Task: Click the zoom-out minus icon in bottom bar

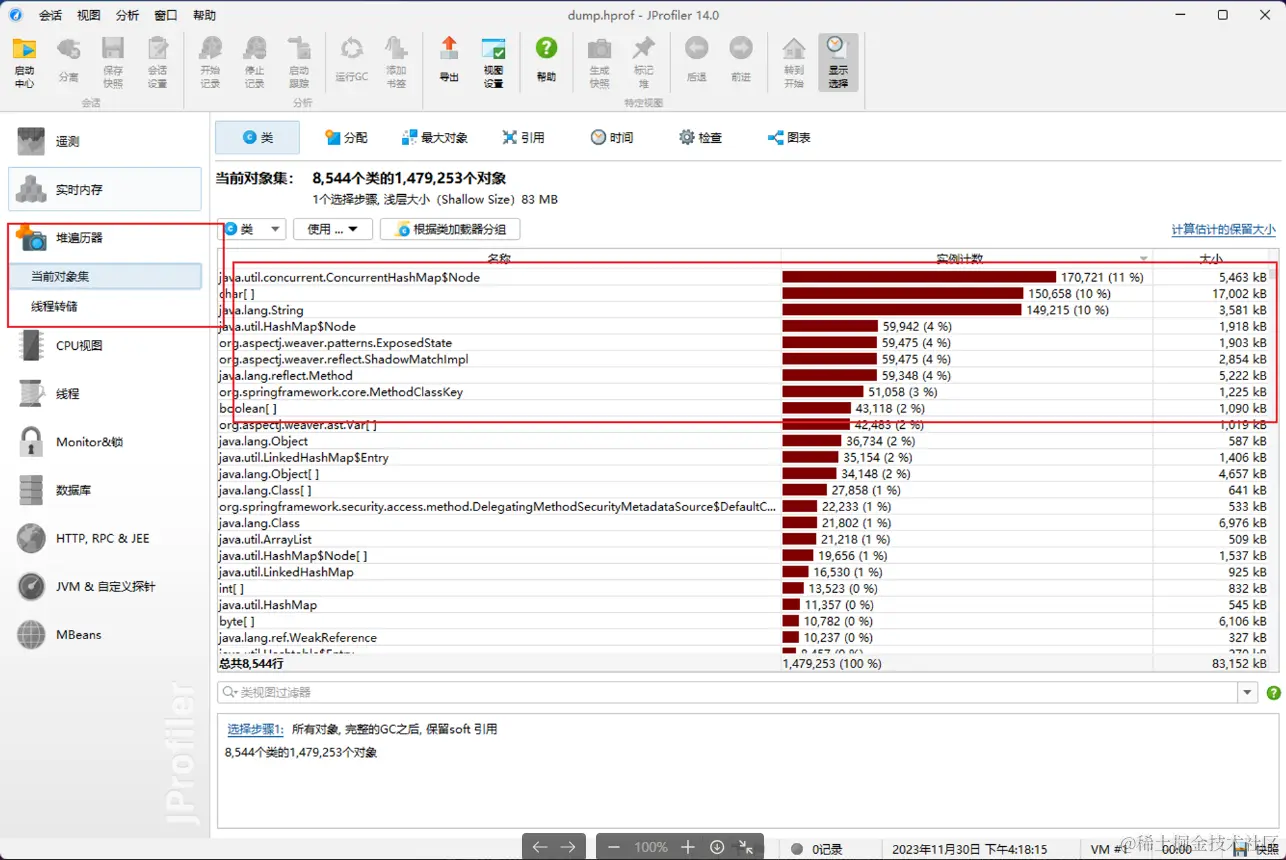Action: (614, 847)
